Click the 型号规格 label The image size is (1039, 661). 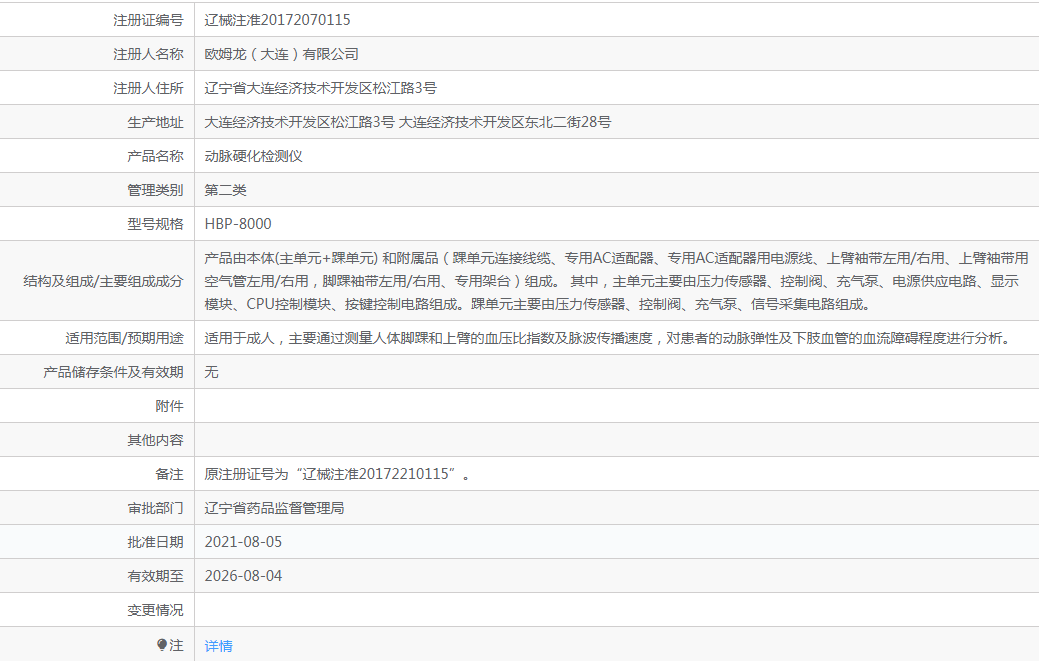pyautogui.click(x=155, y=224)
